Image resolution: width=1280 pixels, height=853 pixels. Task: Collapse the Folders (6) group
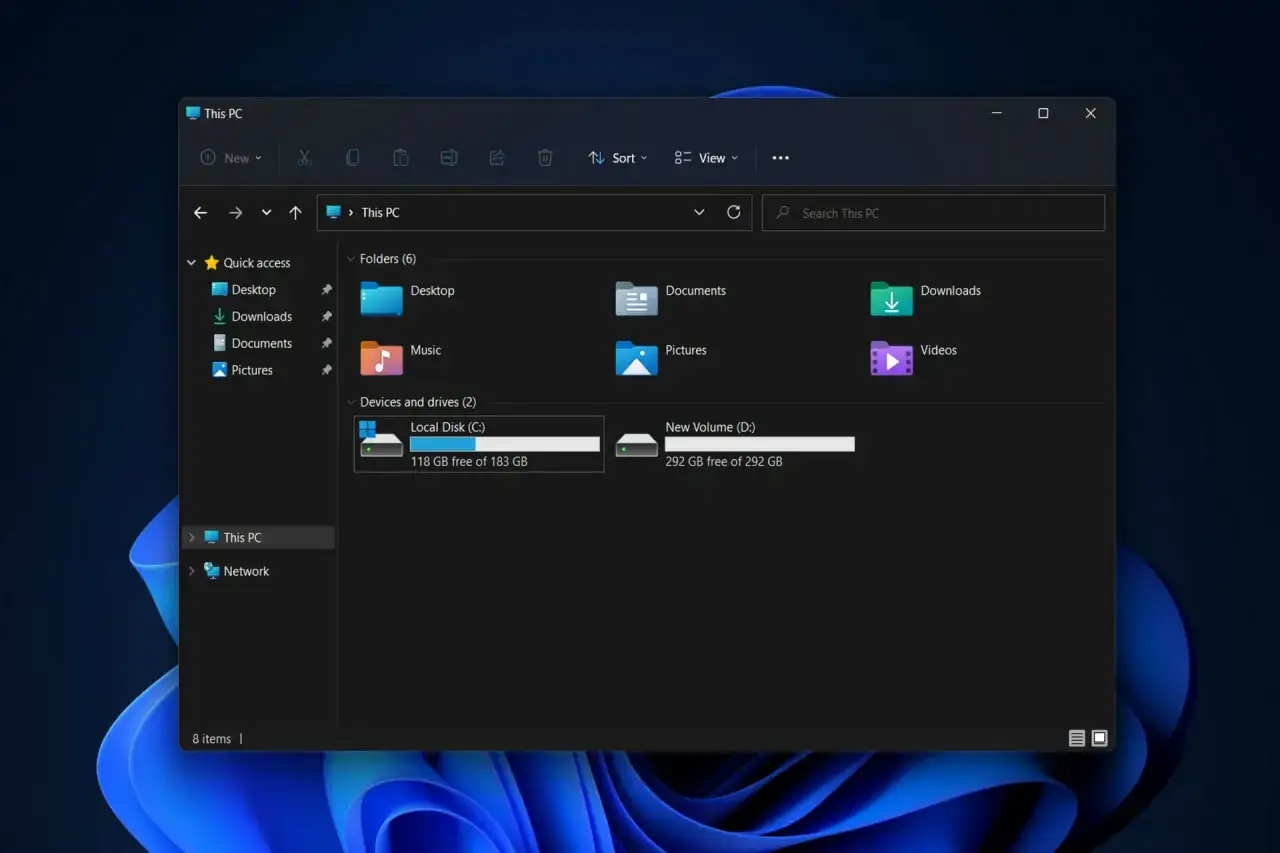click(351, 259)
